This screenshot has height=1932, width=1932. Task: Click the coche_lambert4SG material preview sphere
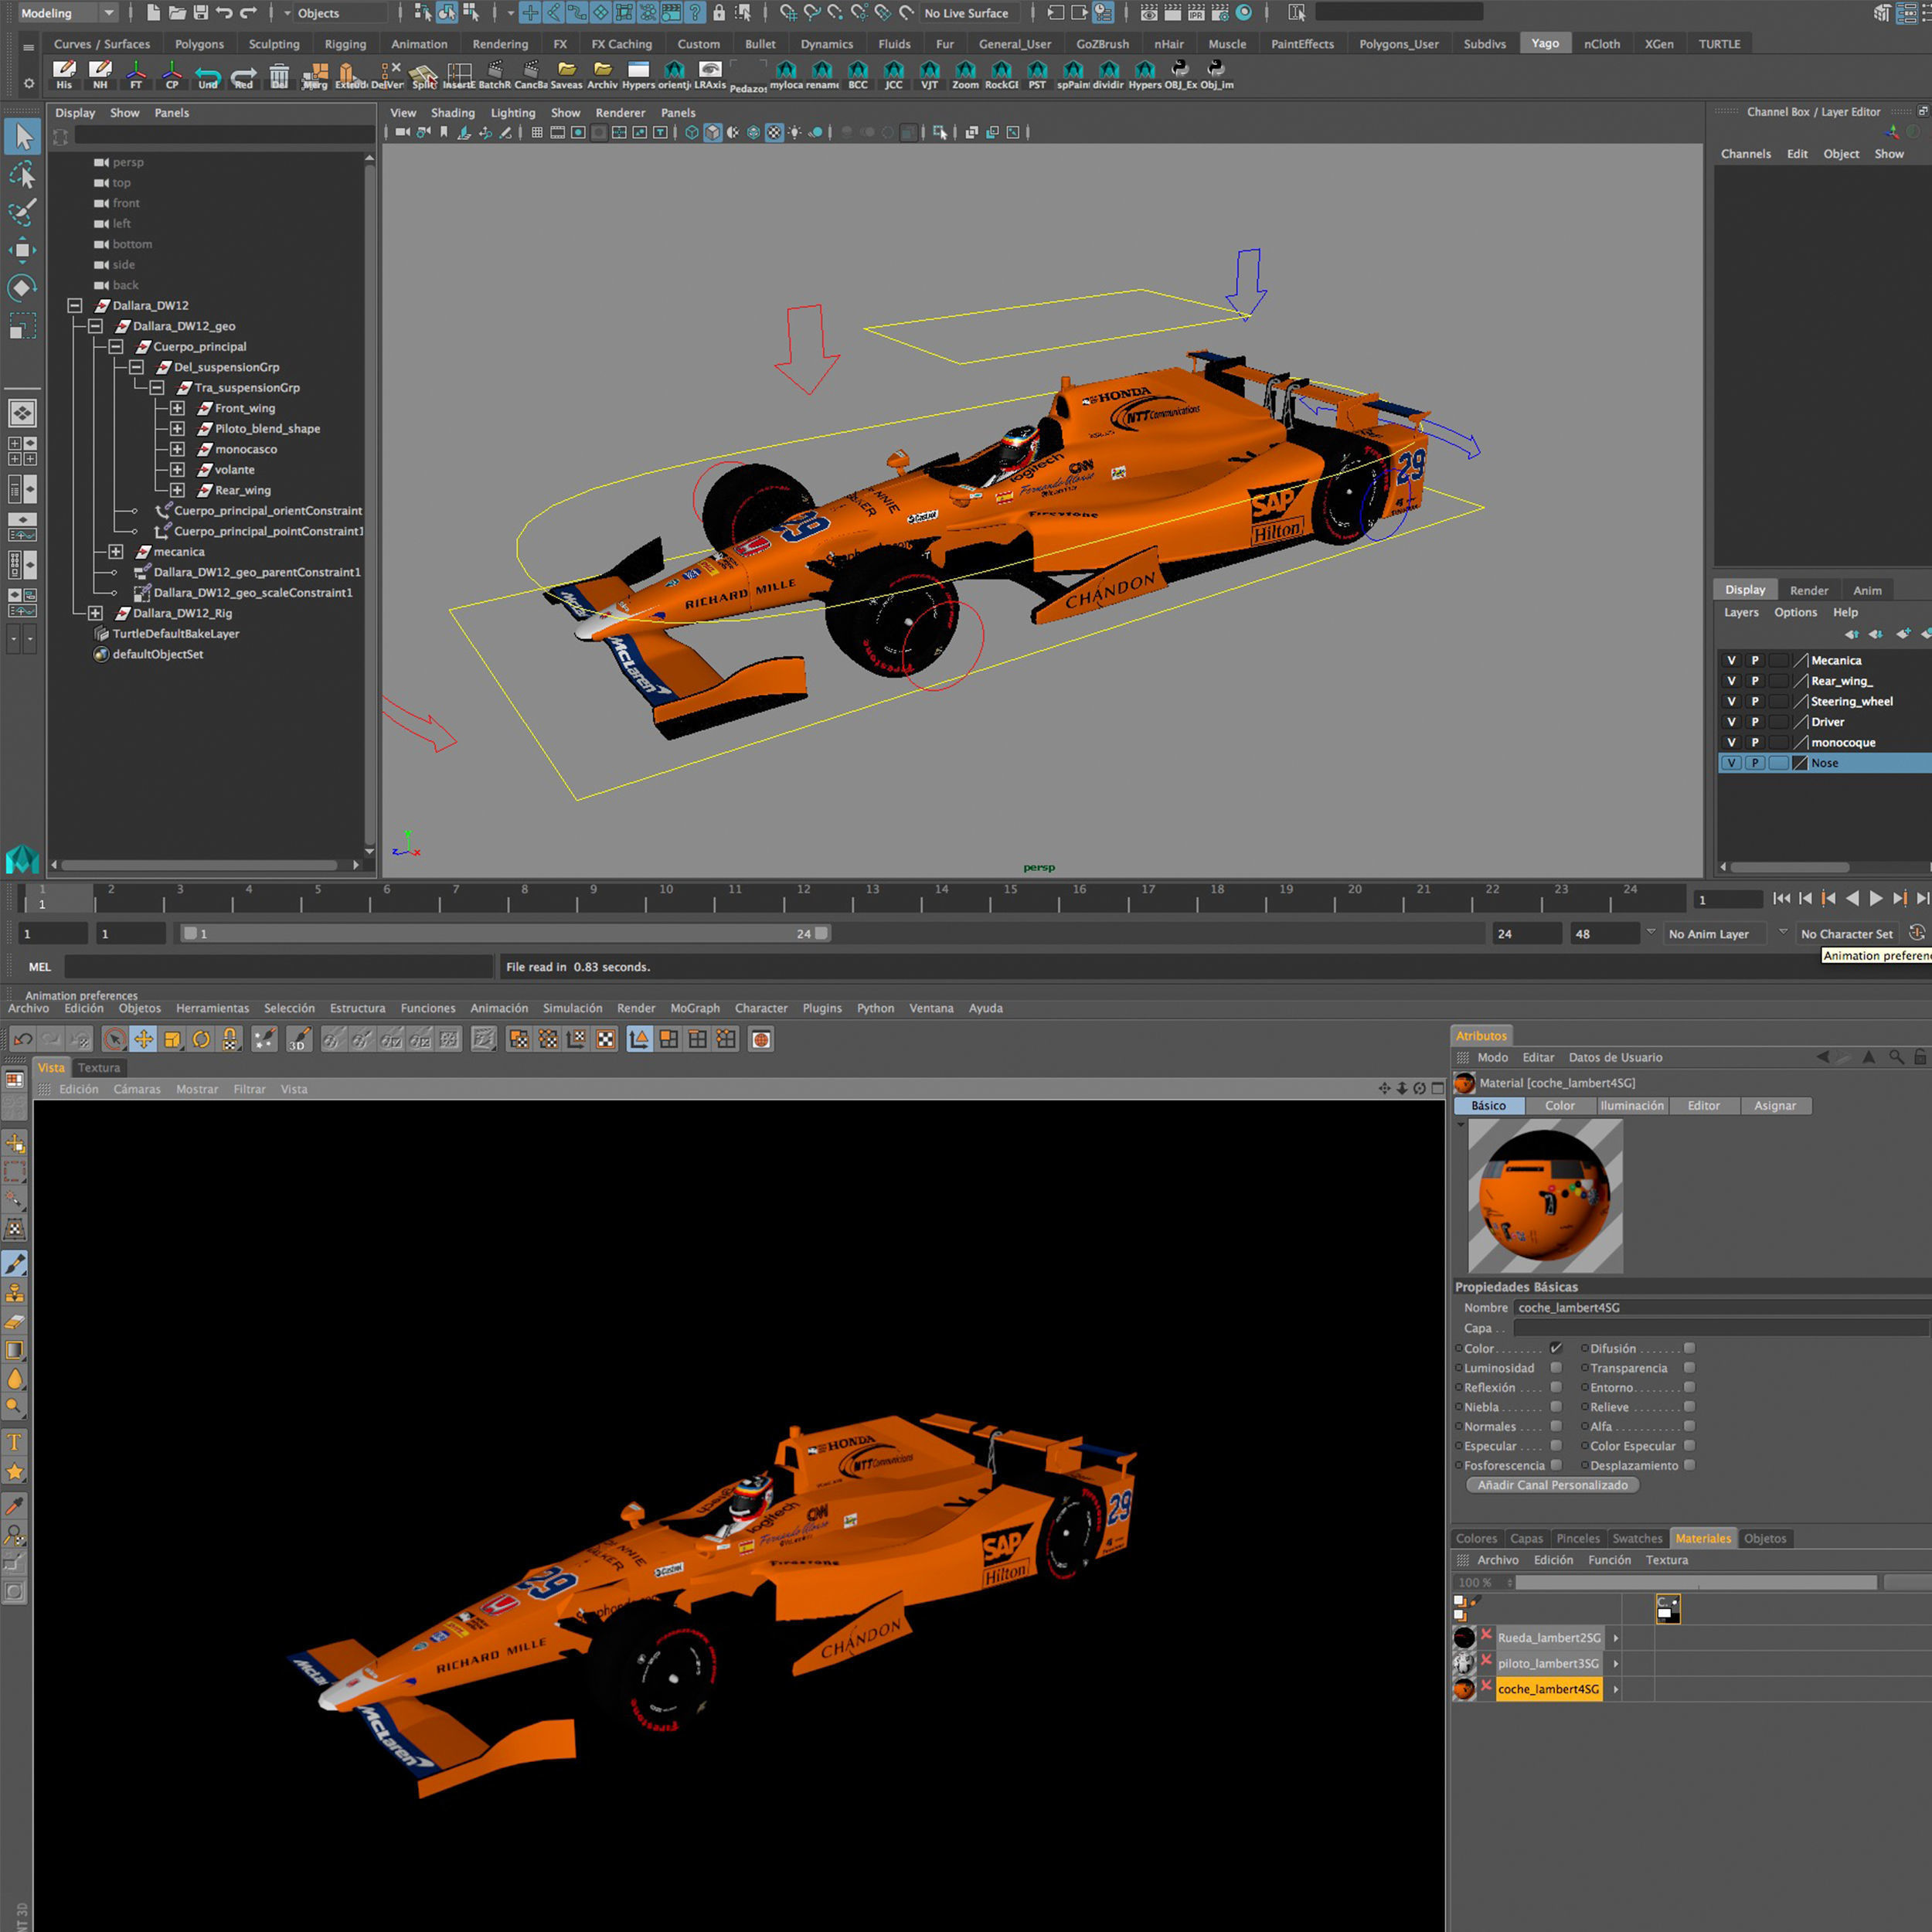pos(1544,1195)
